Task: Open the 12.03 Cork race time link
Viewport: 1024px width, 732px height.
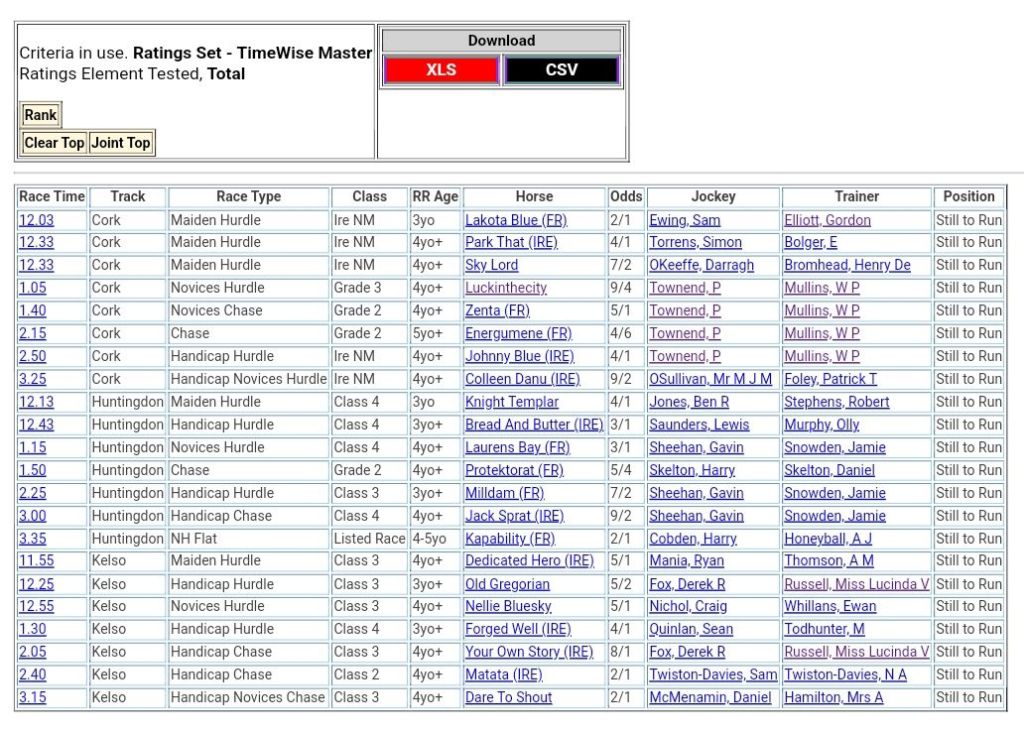Action: pyautogui.click(x=36, y=220)
